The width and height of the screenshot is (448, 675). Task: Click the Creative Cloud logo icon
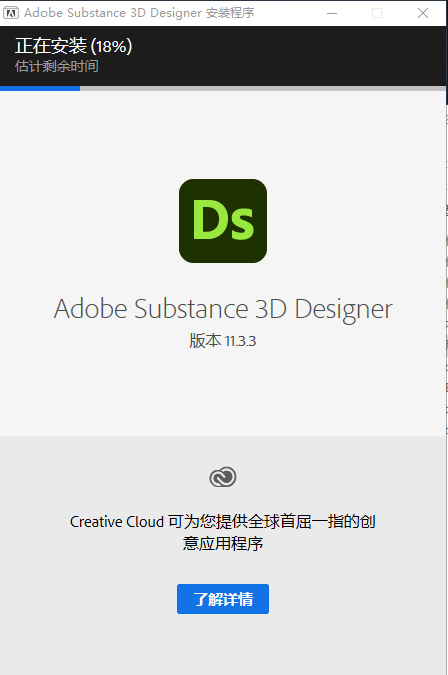(222, 477)
